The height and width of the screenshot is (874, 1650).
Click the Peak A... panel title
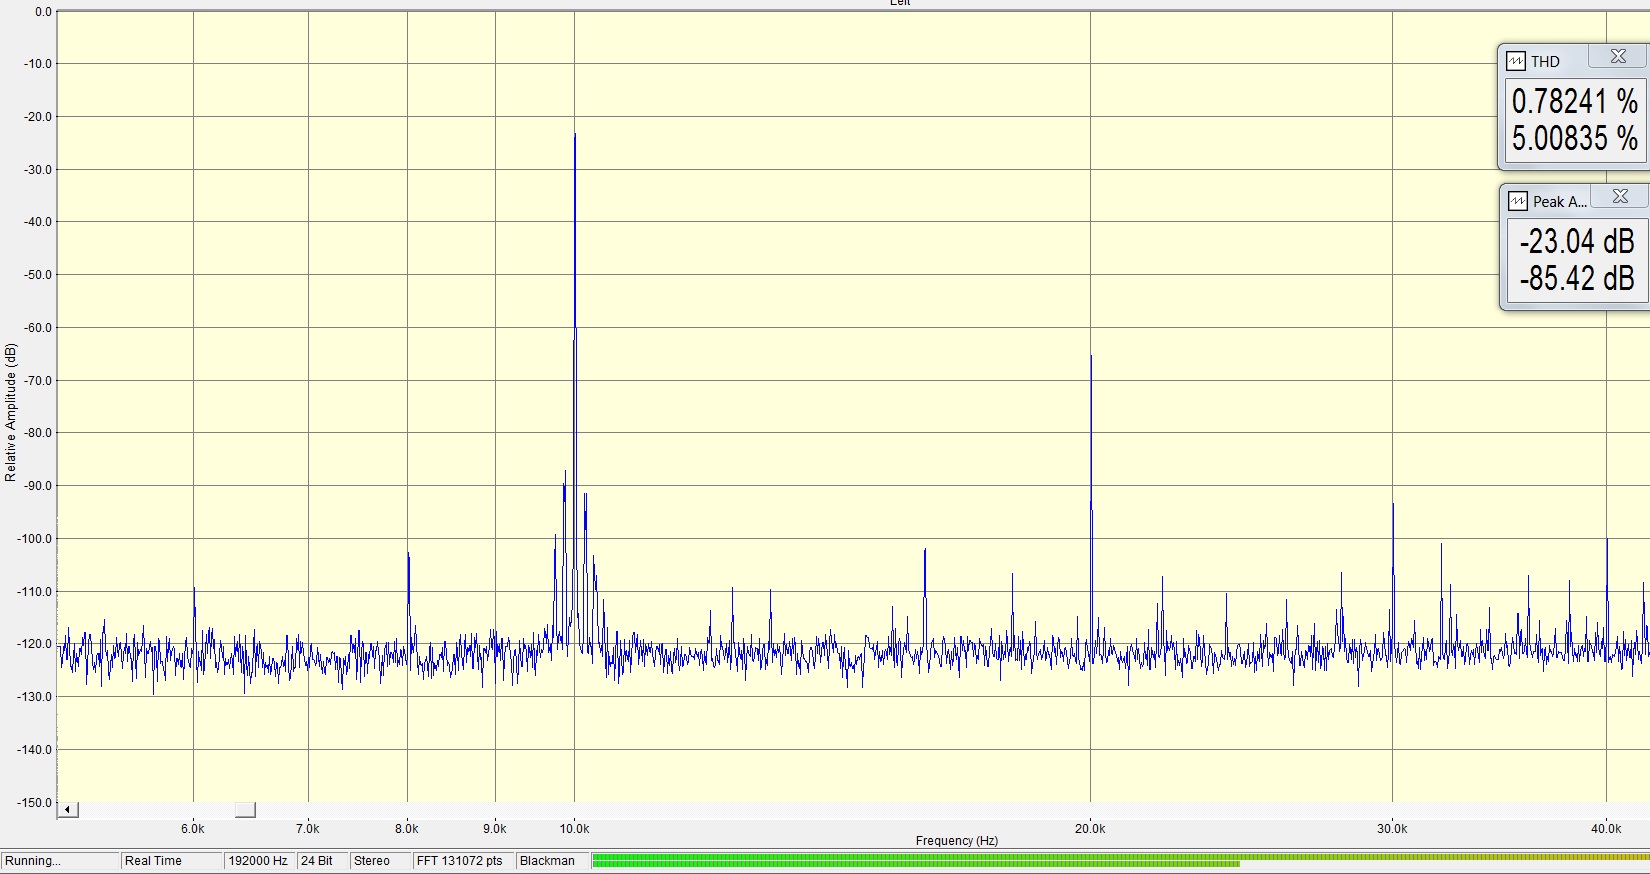pyautogui.click(x=1560, y=201)
